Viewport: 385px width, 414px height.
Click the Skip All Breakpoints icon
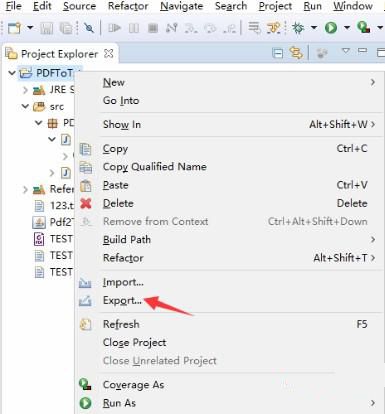[x=89, y=28]
